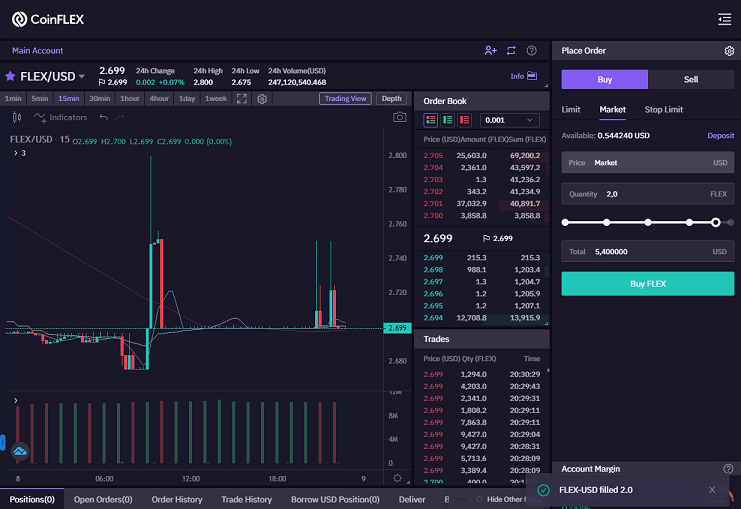Viewport: 741px width, 509px height.
Task: Follow the Deposit link
Action: click(x=720, y=136)
